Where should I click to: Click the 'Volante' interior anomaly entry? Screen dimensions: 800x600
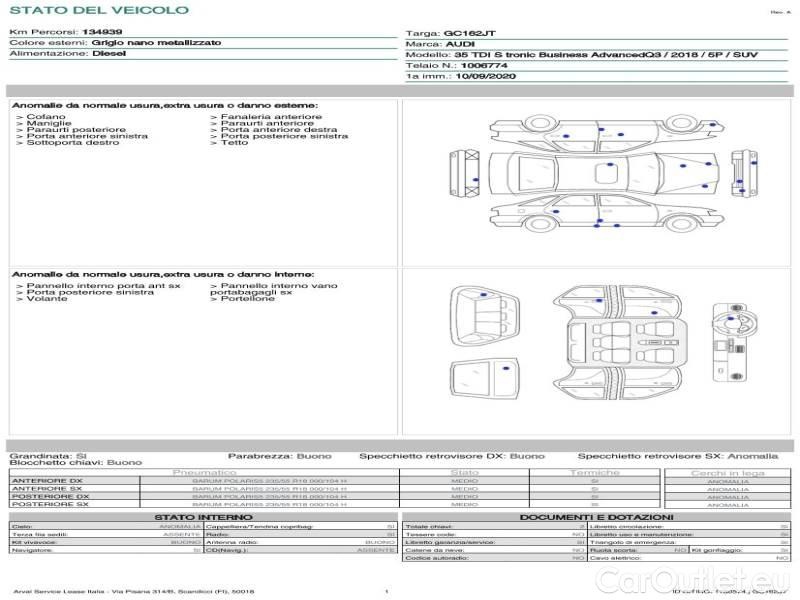tap(42, 298)
